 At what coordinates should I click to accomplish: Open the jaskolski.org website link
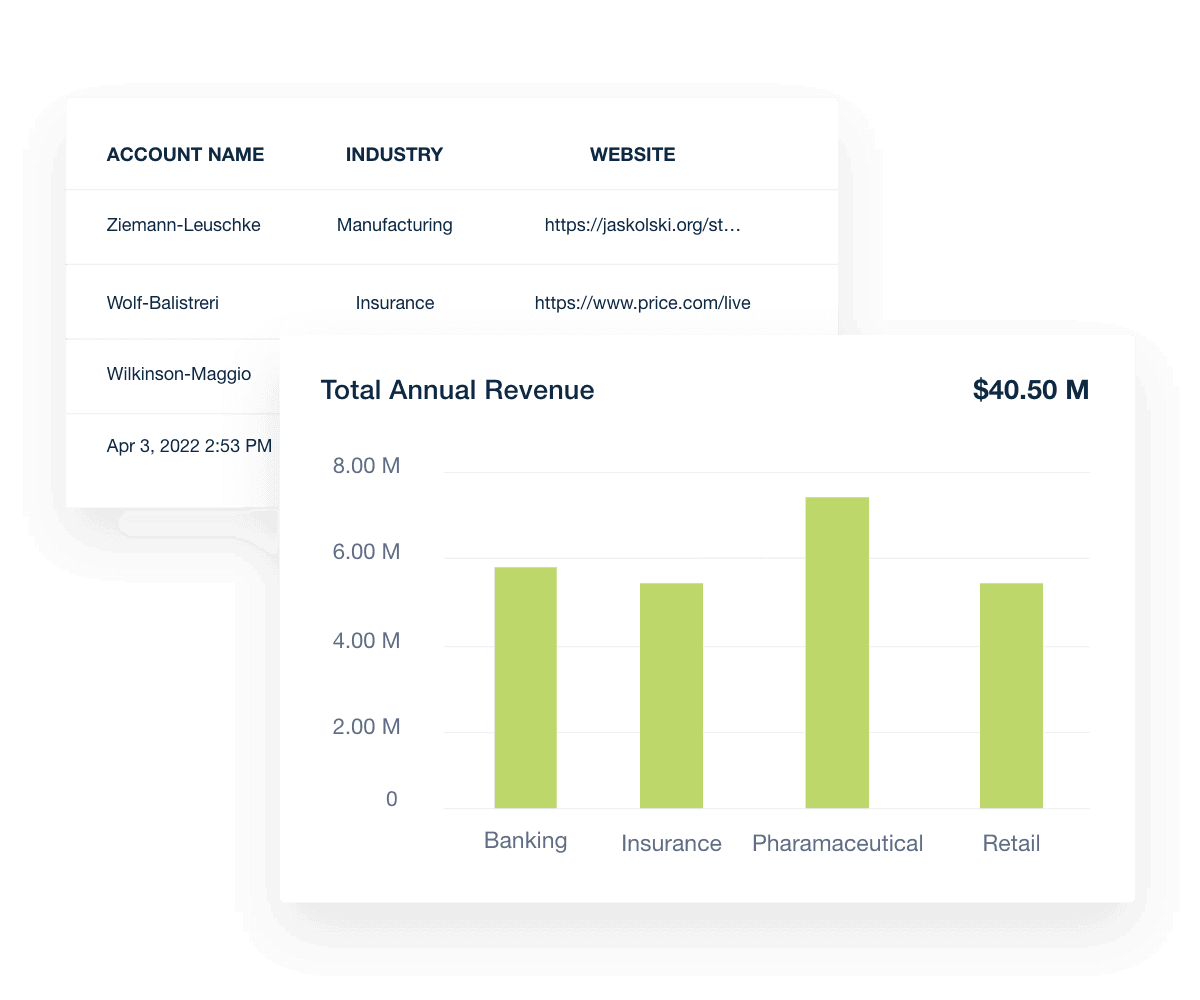(643, 225)
